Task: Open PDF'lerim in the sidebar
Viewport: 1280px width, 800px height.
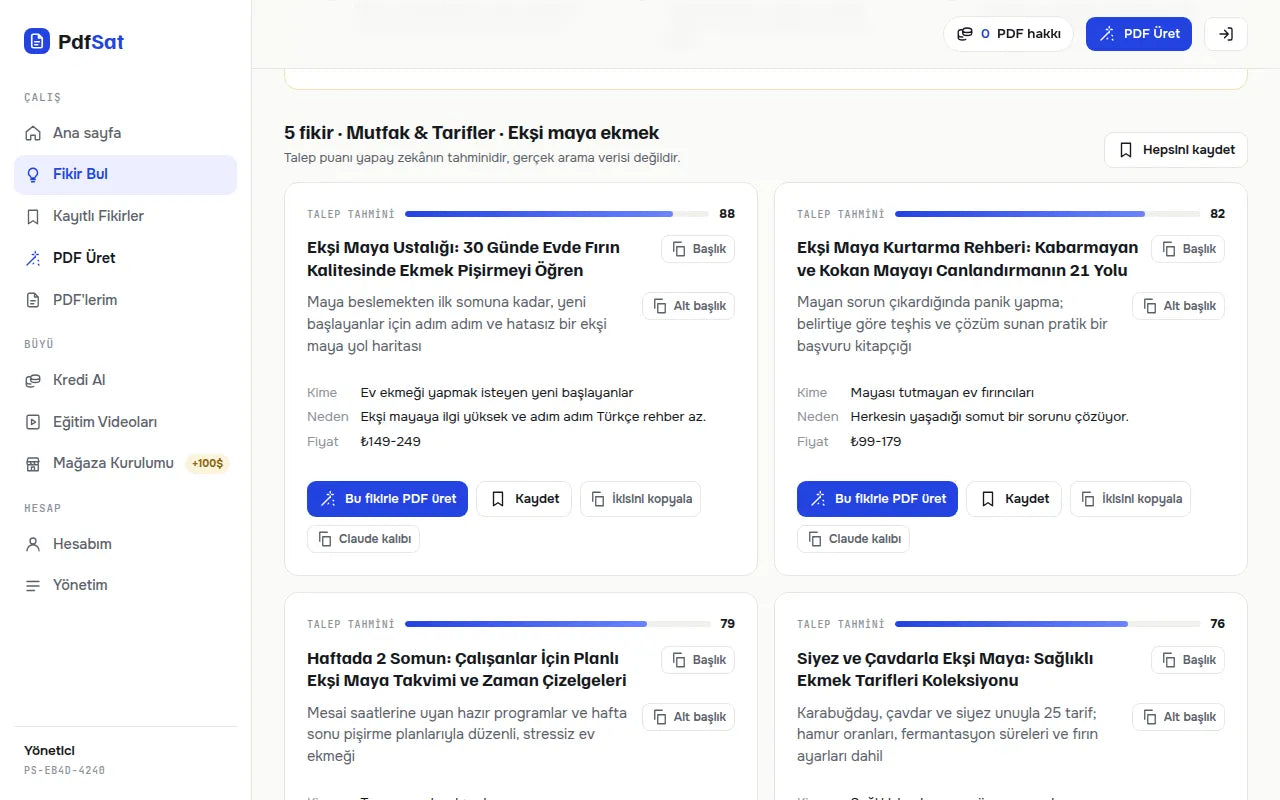Action: point(125,300)
